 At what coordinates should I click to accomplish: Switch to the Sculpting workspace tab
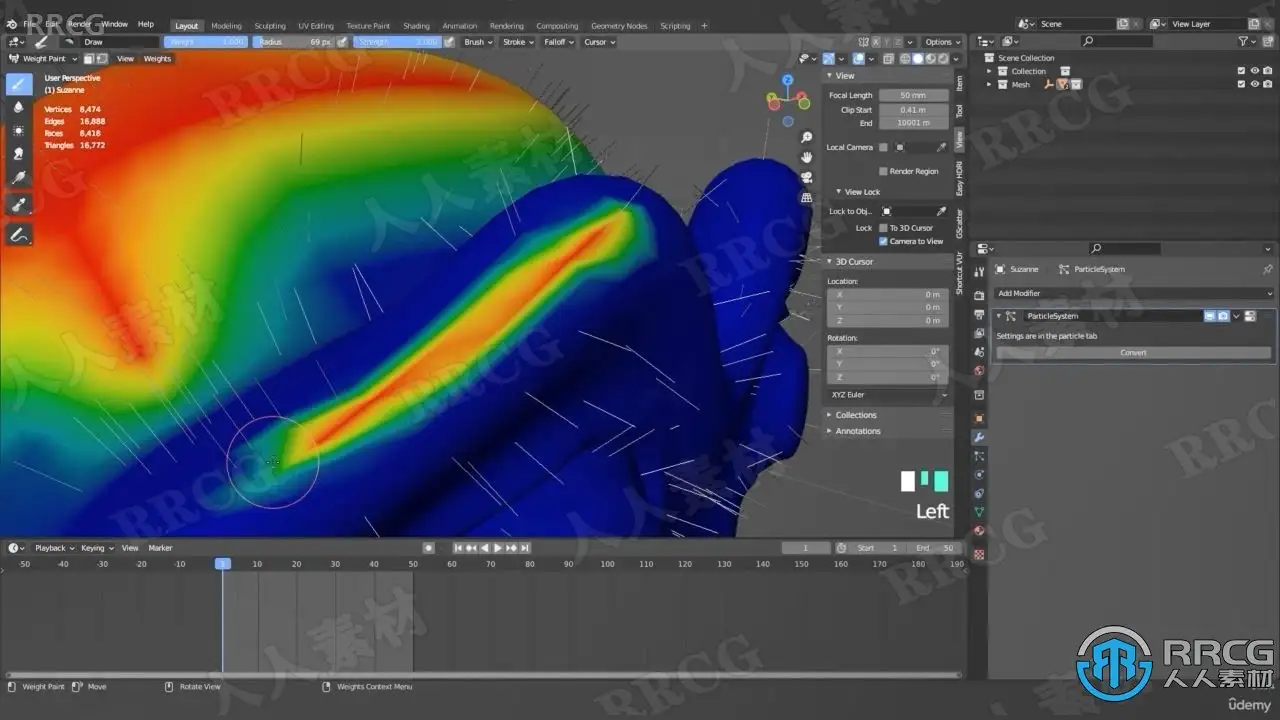[x=270, y=26]
